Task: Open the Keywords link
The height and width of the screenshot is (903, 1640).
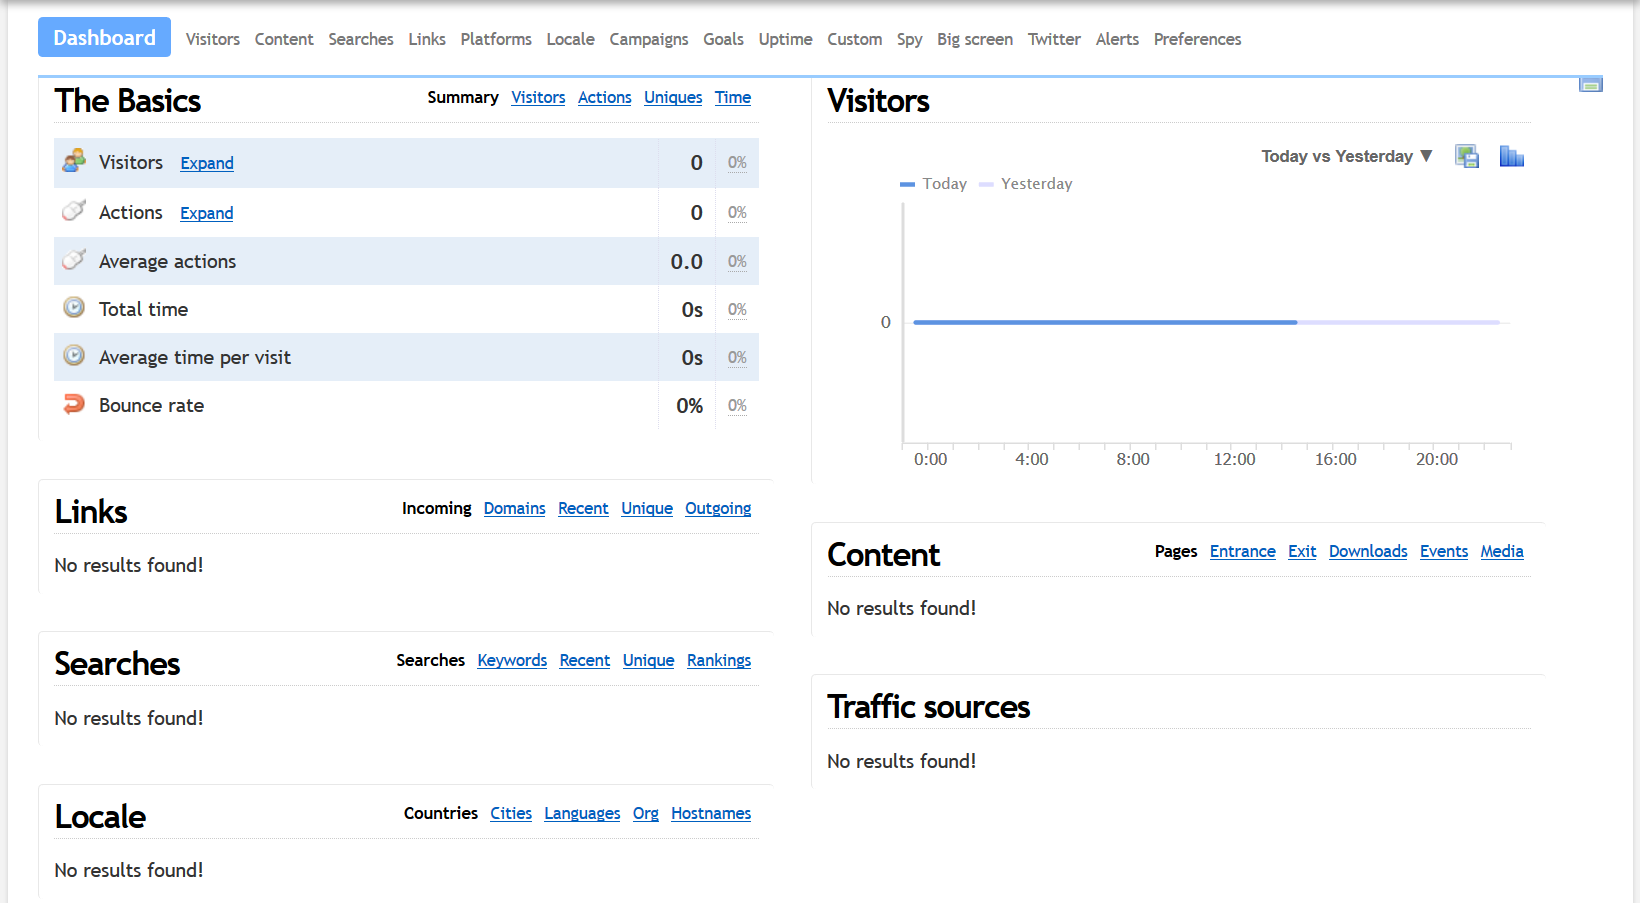Action: pyautogui.click(x=512, y=660)
